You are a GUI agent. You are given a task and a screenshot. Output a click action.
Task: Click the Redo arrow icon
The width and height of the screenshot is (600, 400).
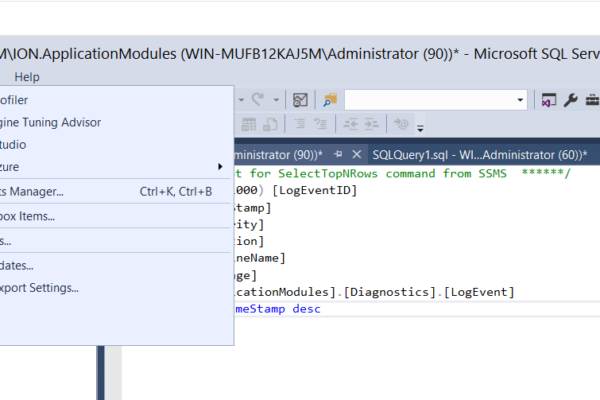(258, 100)
